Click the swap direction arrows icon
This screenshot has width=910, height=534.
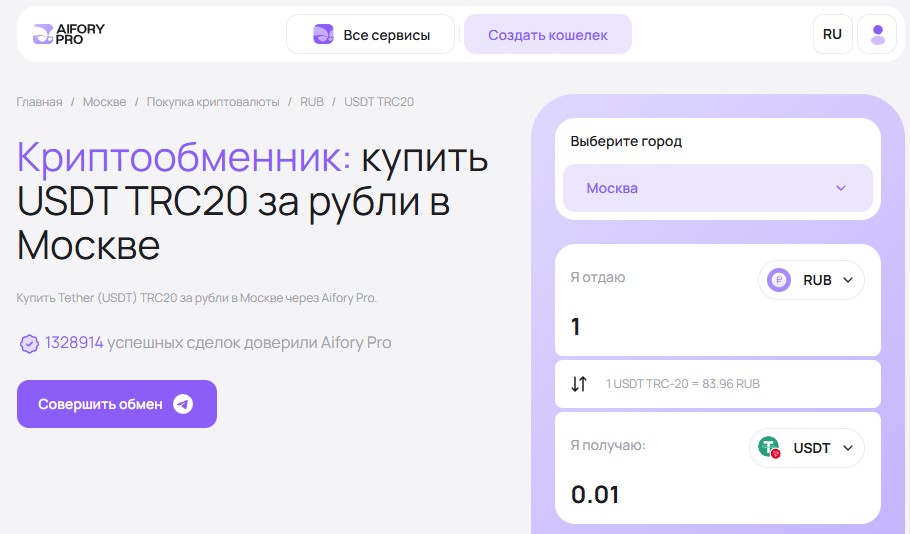pos(579,383)
